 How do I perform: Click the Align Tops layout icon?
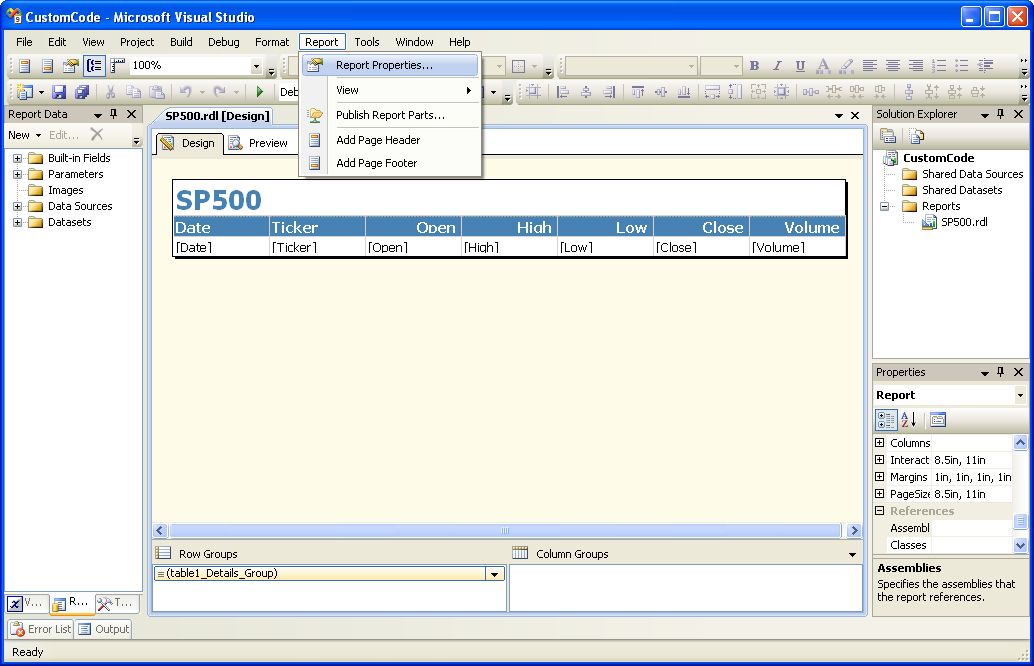pyautogui.click(x=638, y=92)
